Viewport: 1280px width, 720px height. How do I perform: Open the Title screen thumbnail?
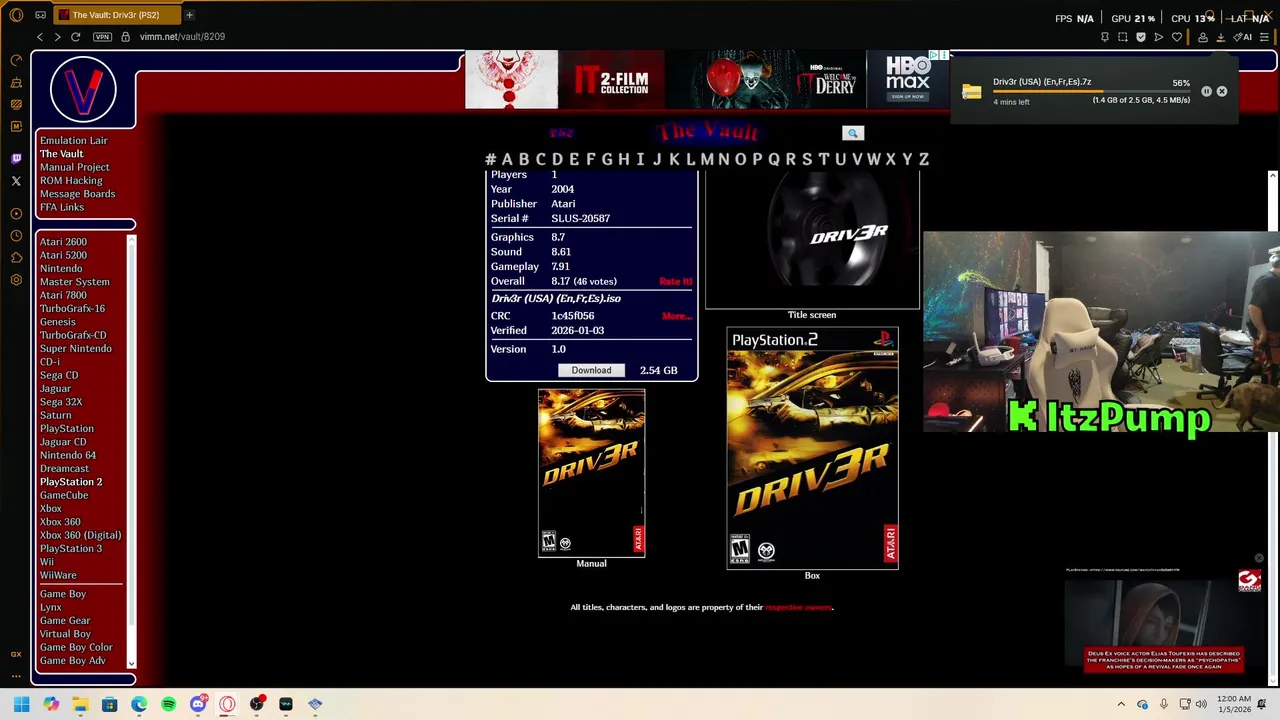812,240
